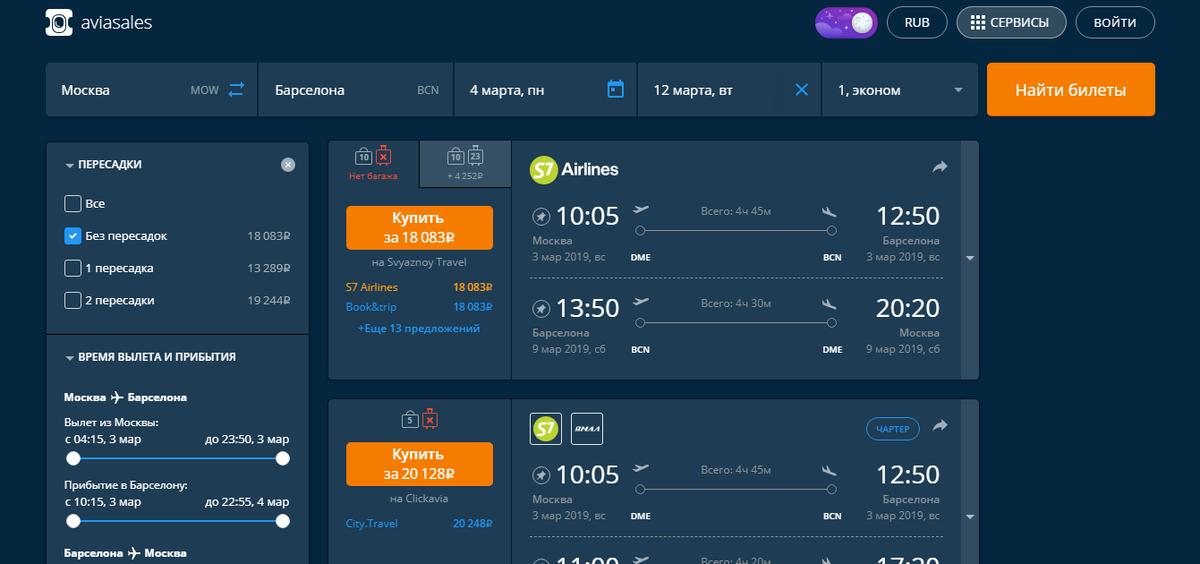The height and width of the screenshot is (564, 1200).
Task: Click the S7 Airlines logo in first ticket
Action: pos(574,170)
